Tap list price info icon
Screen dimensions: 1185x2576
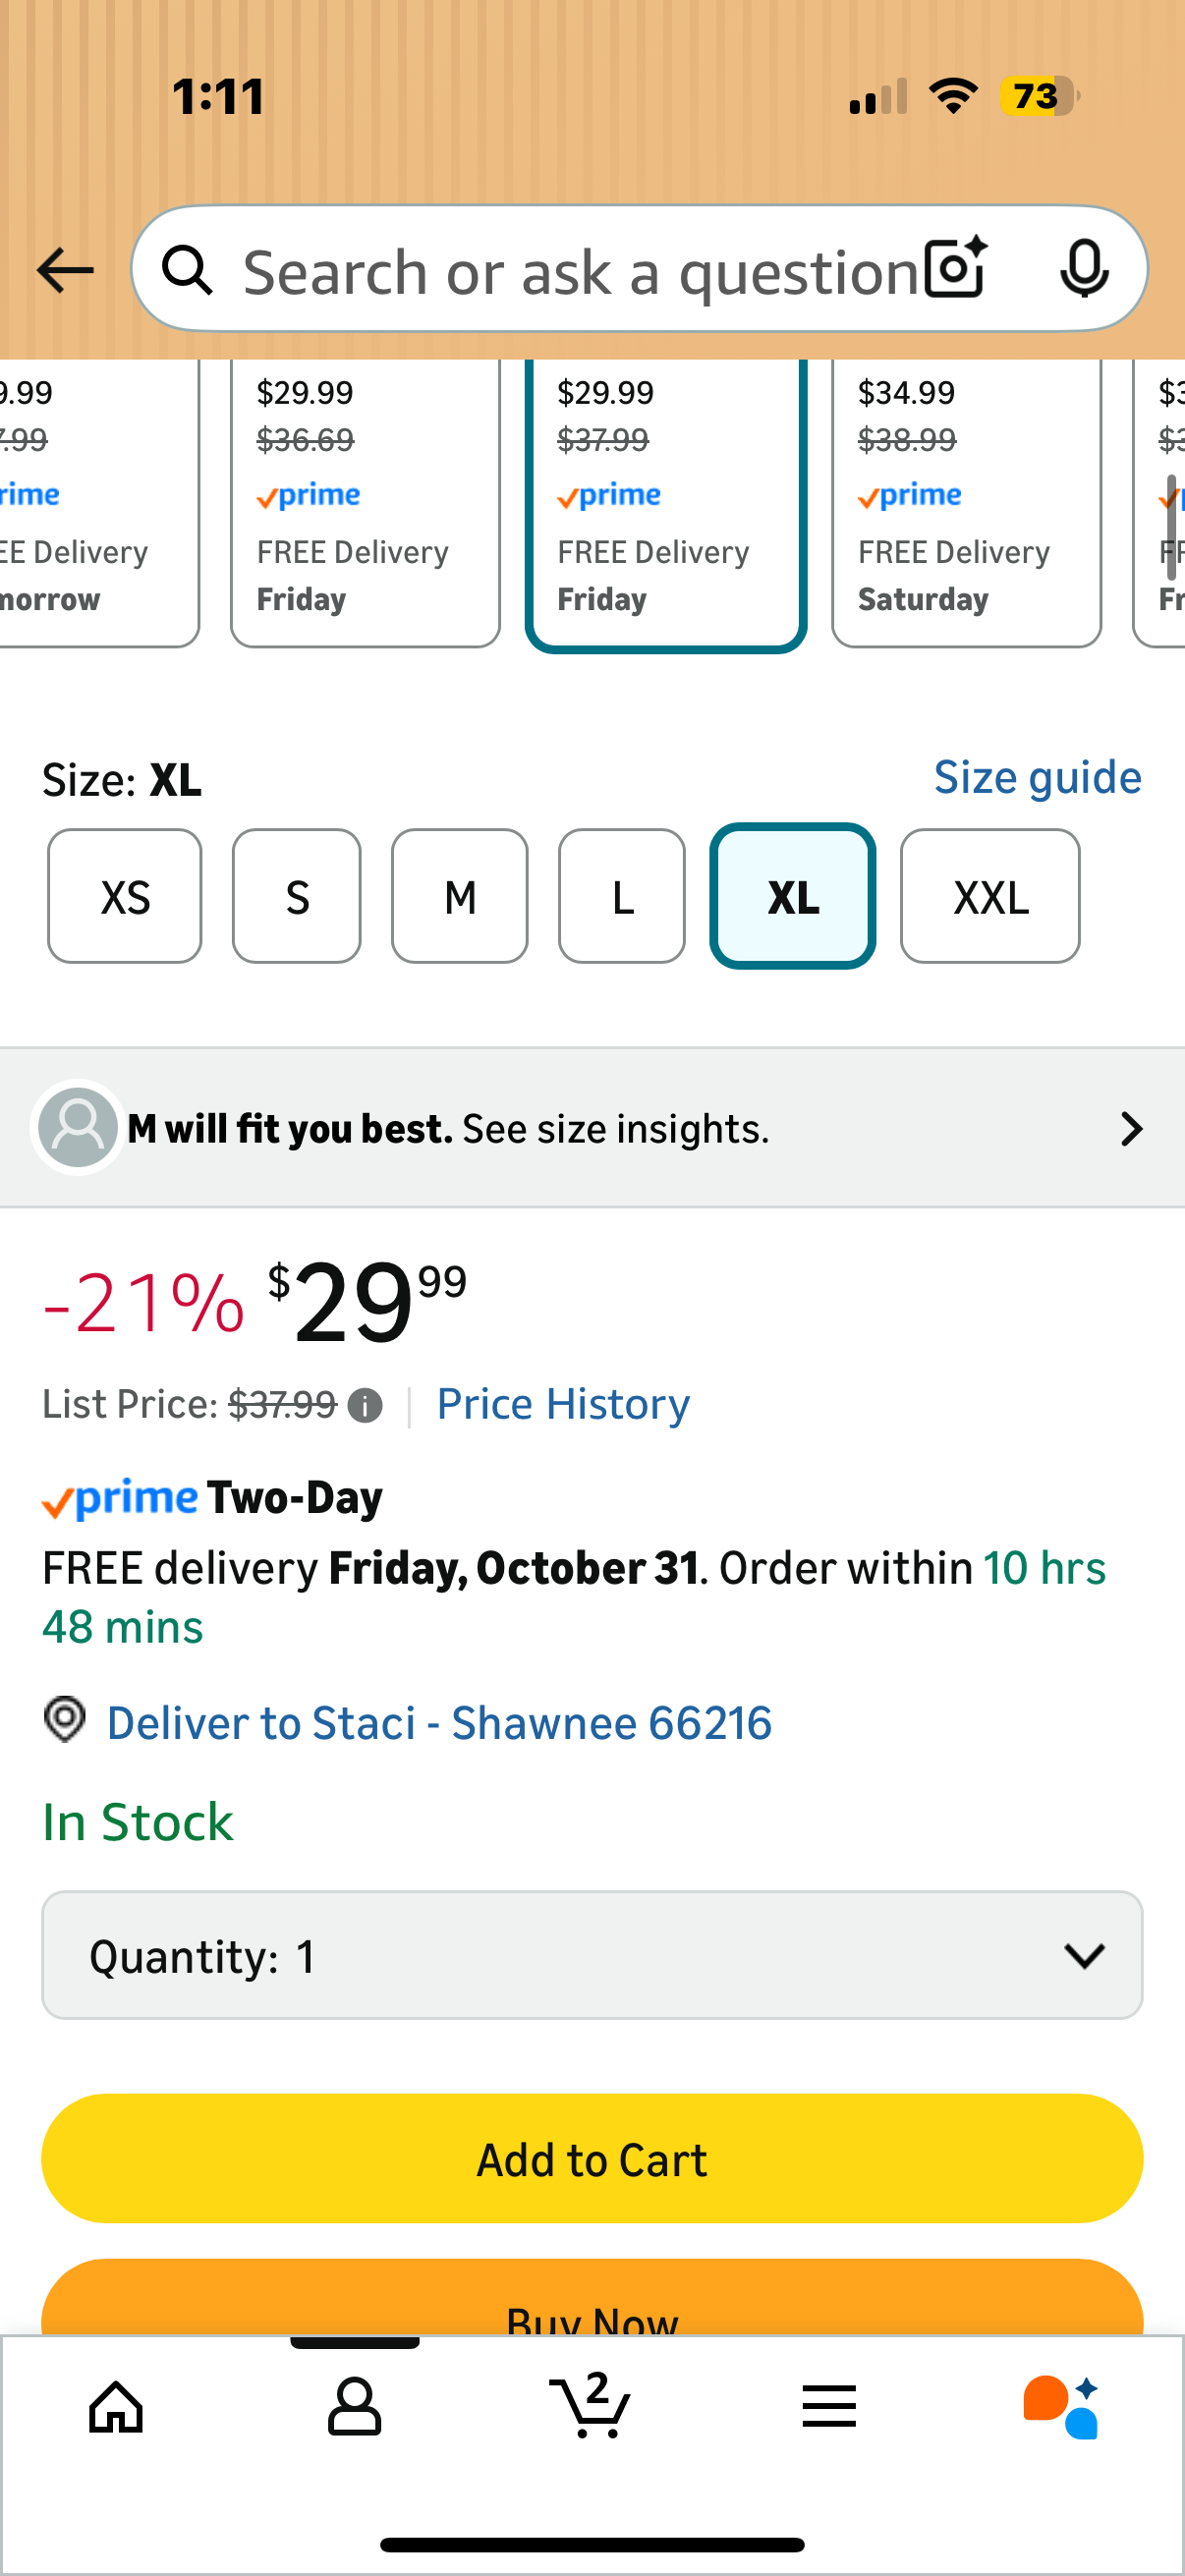365,1406
